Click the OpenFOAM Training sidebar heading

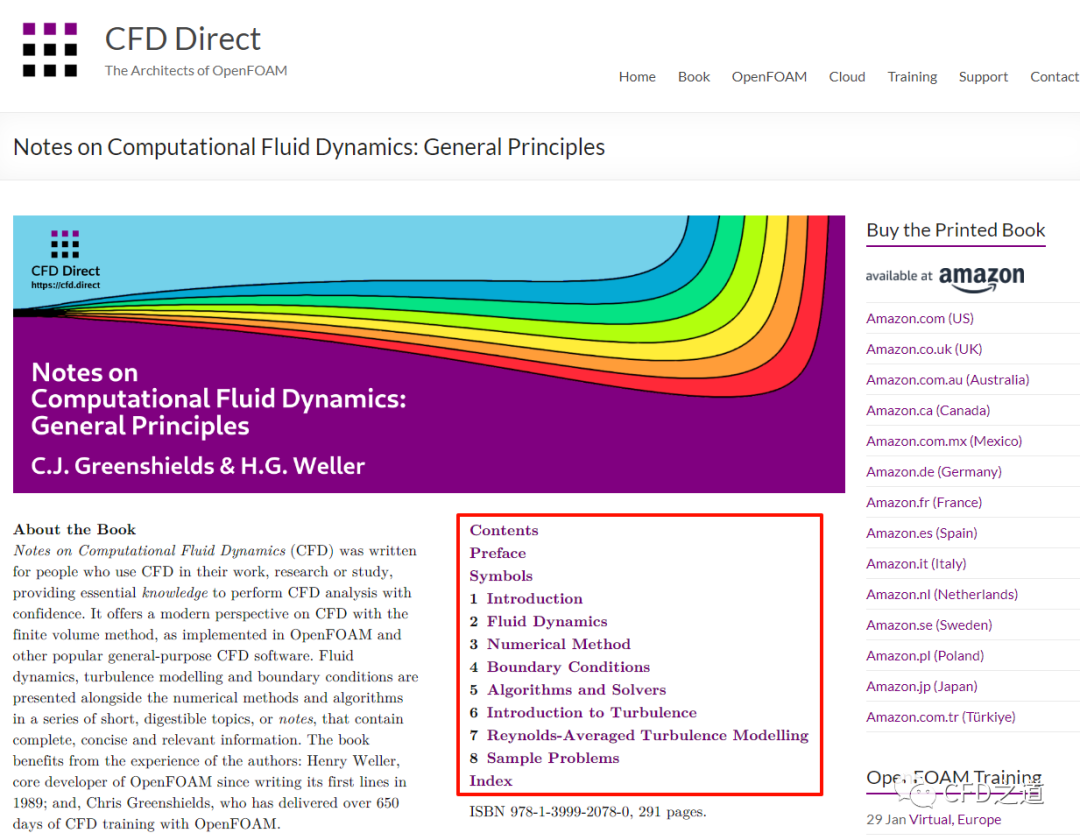pos(954,777)
